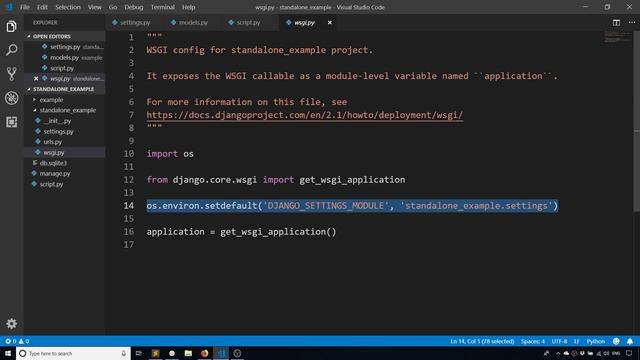Click the code minimap preview
The image size is (640, 360).
617,38
